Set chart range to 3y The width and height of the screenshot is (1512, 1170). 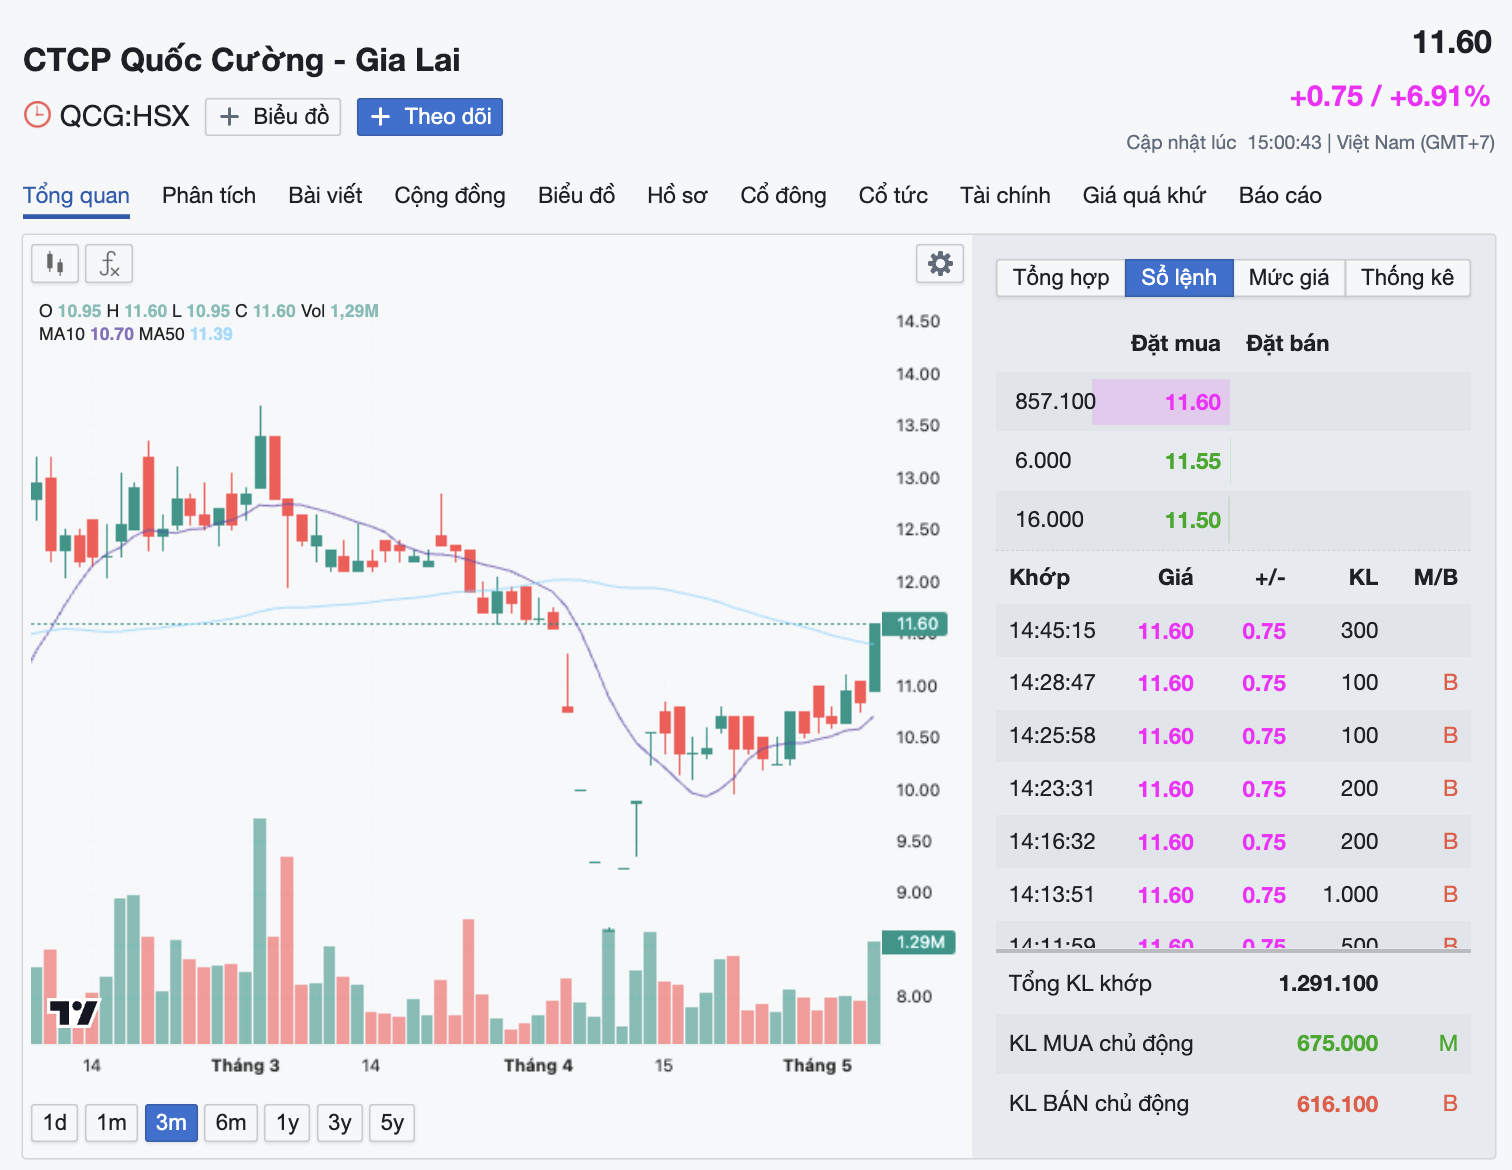click(340, 1123)
